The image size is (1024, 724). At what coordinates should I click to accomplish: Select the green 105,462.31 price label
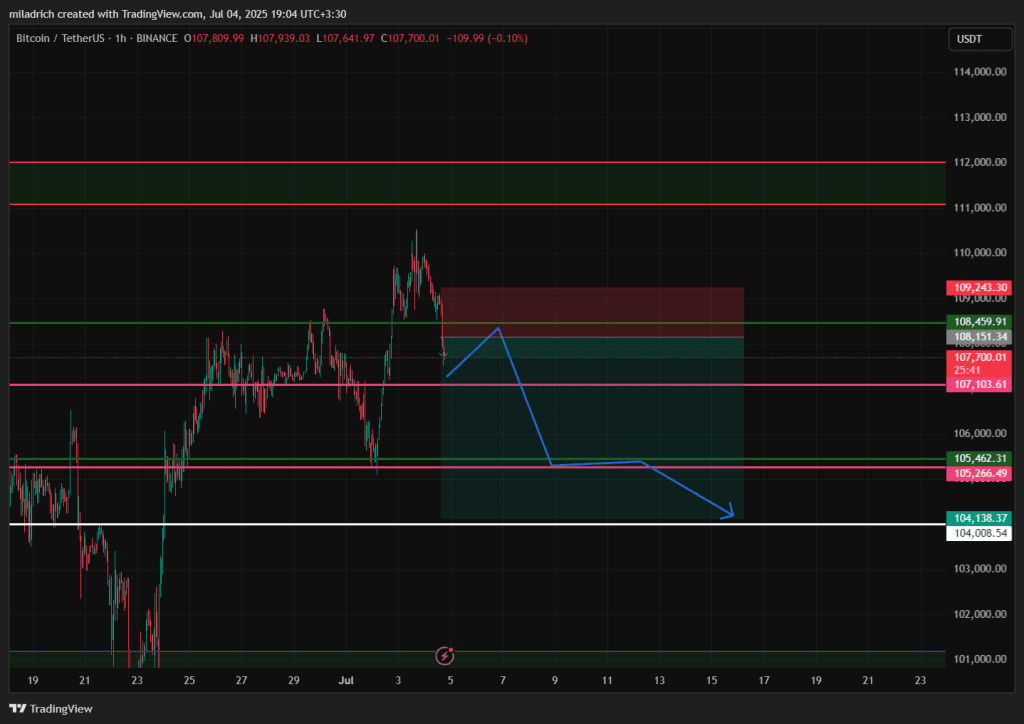(978, 459)
